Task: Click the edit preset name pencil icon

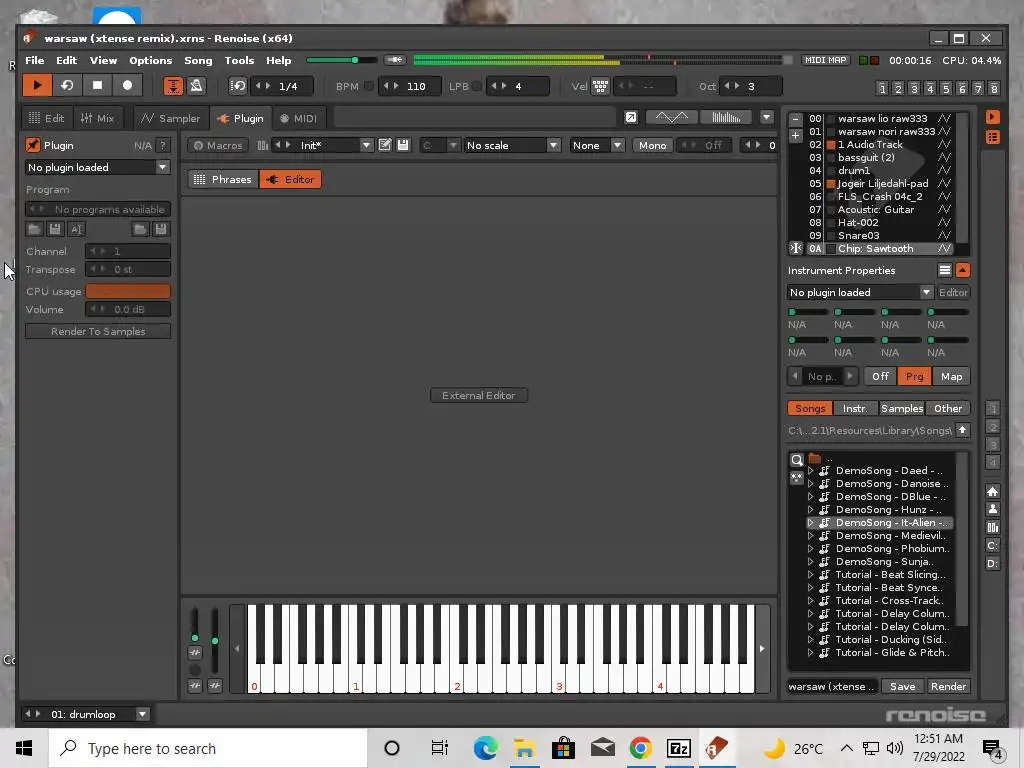Action: (x=385, y=145)
